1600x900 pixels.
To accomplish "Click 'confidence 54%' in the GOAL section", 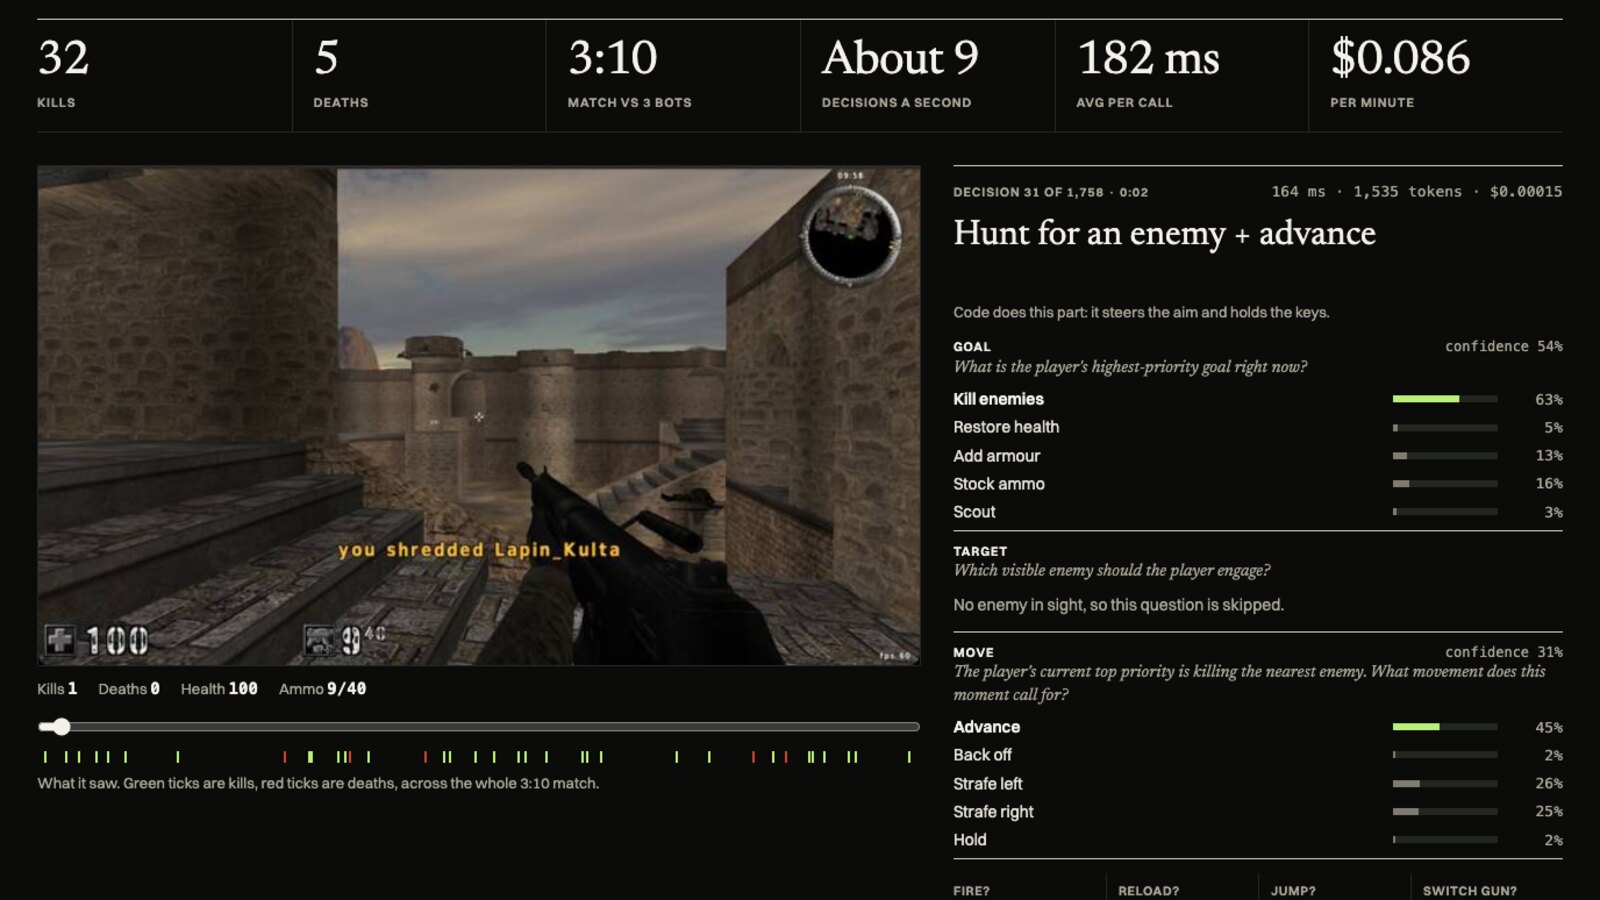I will (x=1504, y=346).
